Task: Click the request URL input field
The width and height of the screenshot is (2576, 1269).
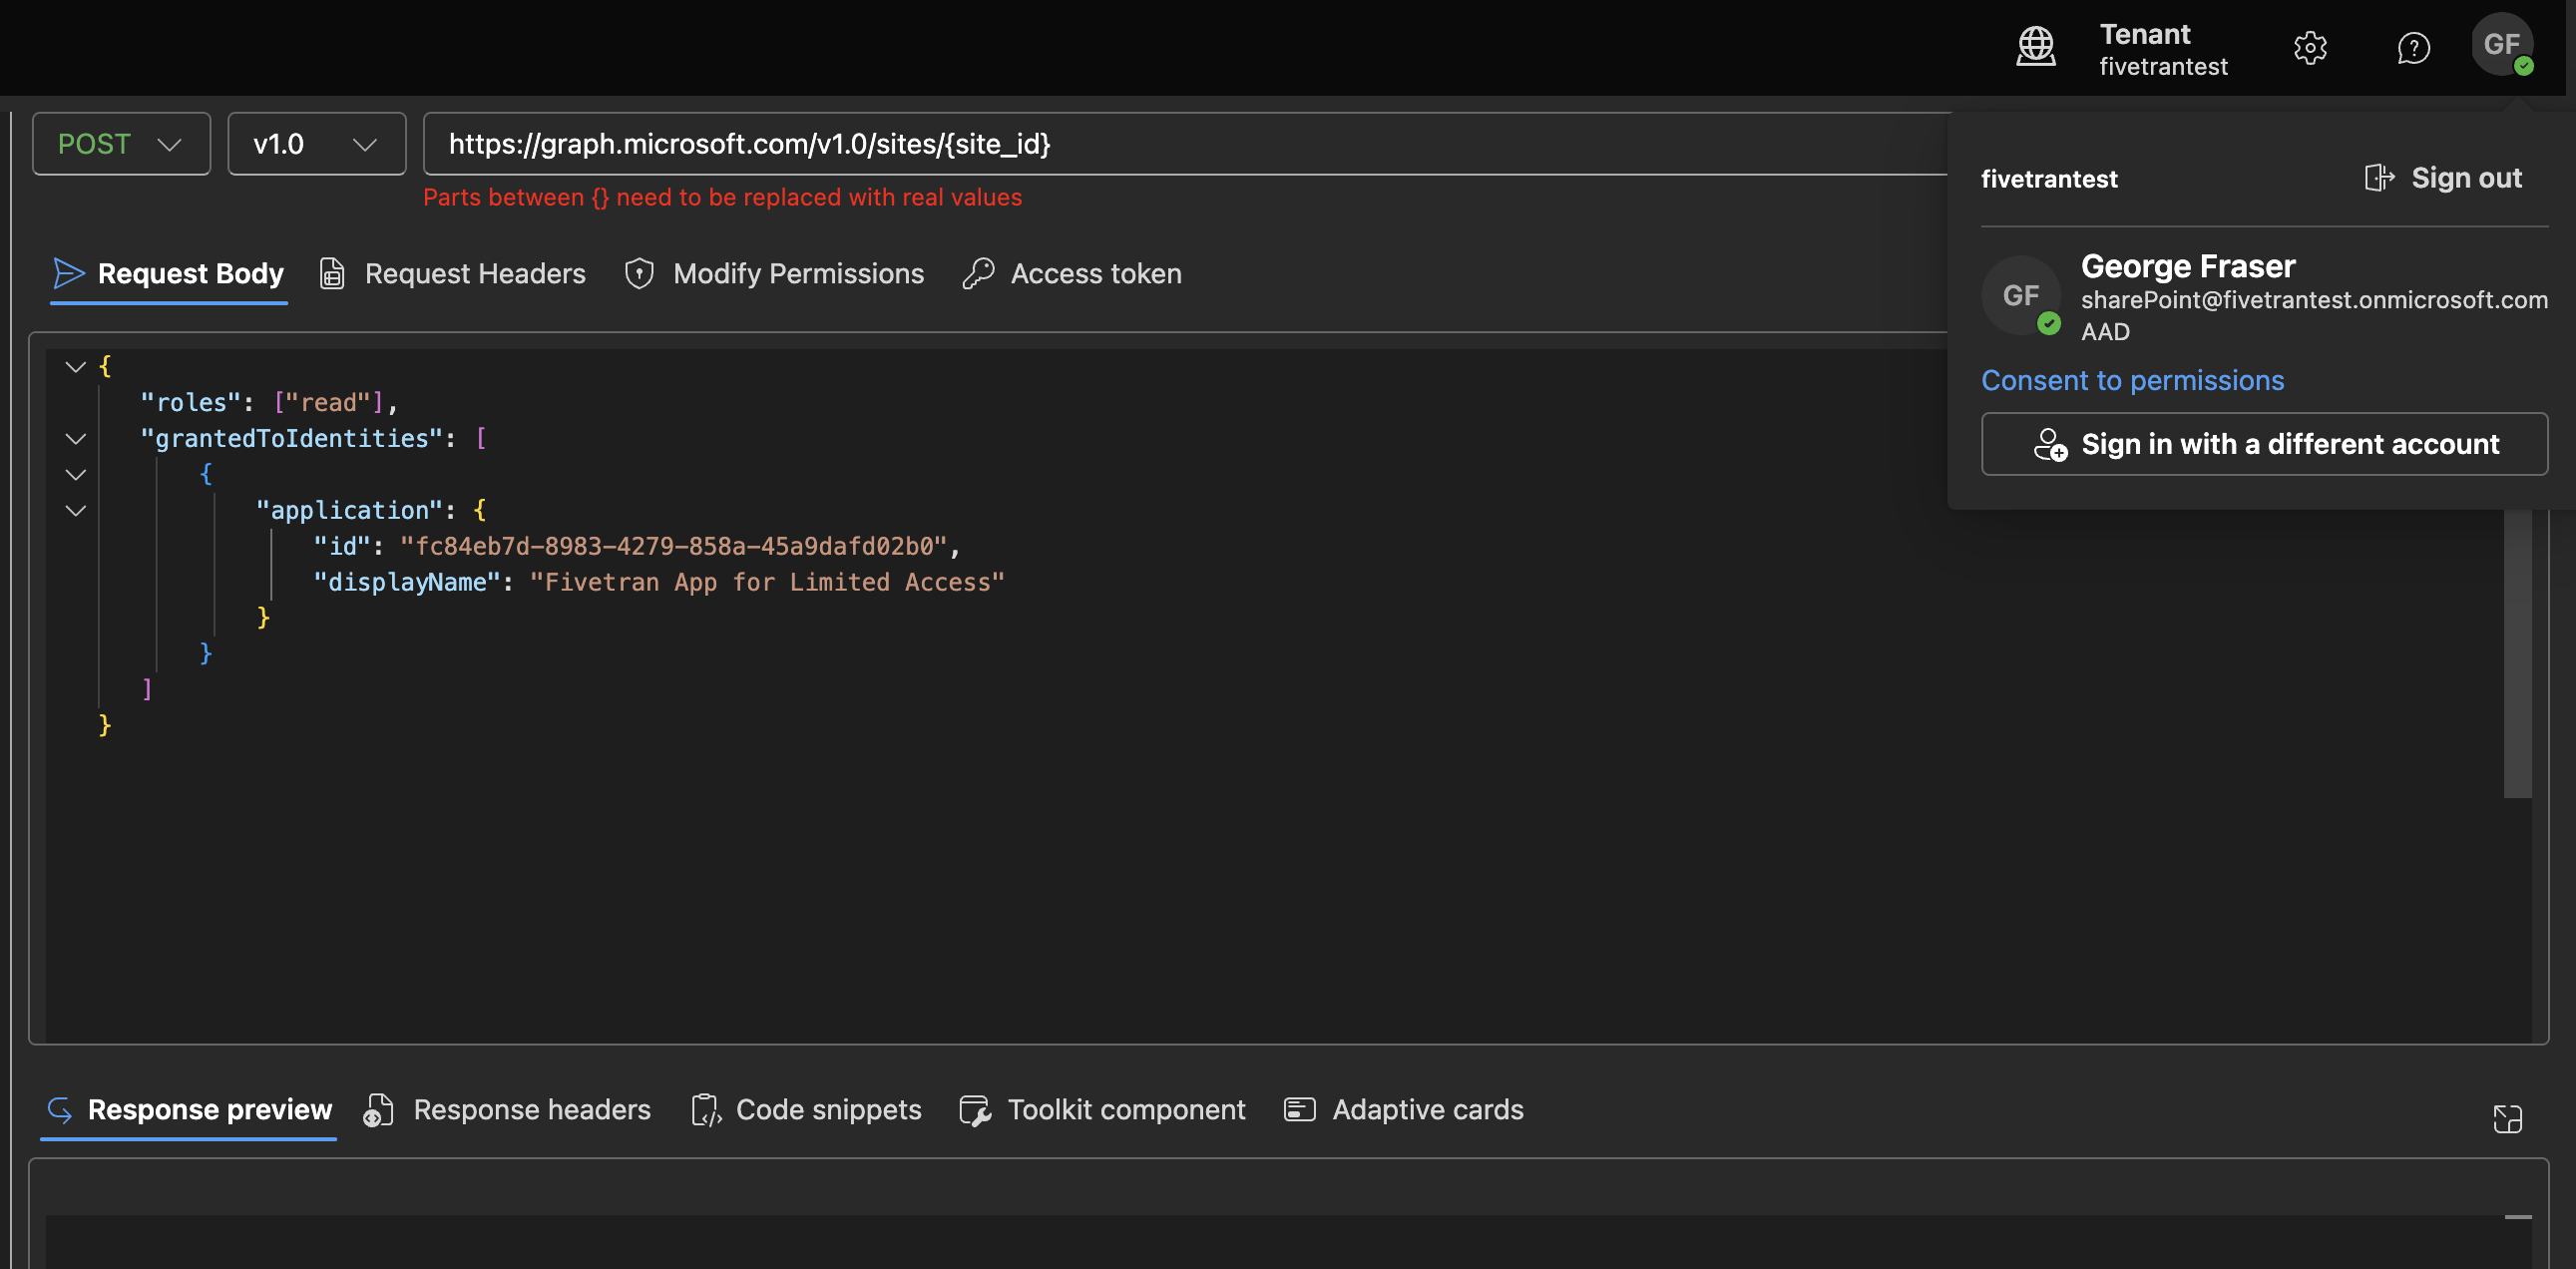Action: (1186, 144)
